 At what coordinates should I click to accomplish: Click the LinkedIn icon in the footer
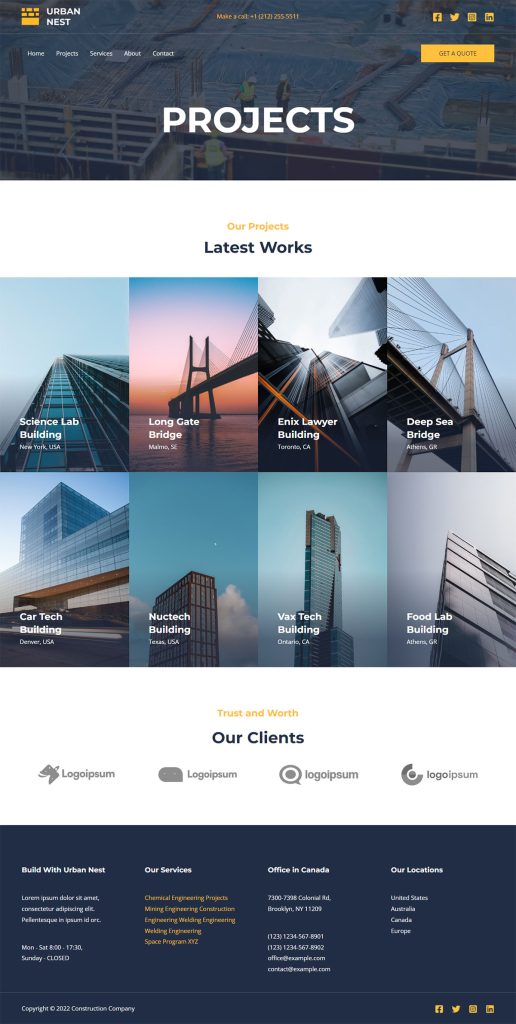click(x=490, y=1009)
